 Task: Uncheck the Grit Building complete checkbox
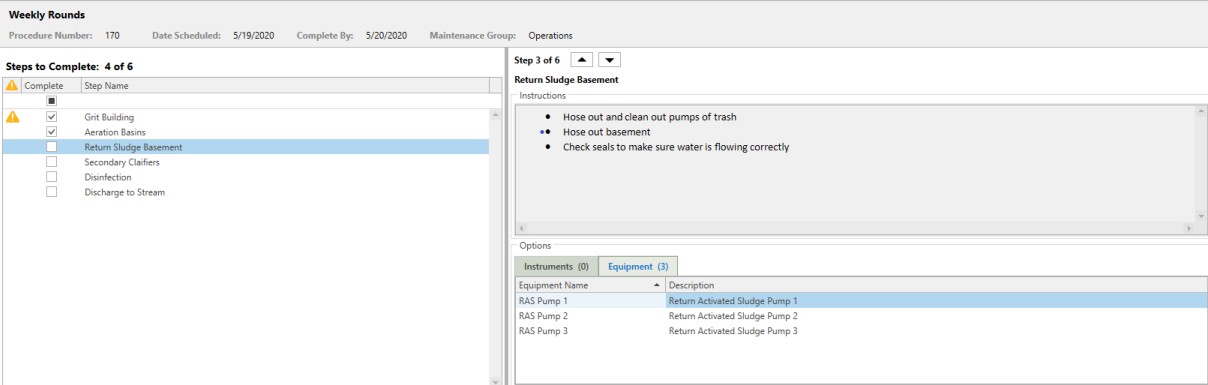52,117
